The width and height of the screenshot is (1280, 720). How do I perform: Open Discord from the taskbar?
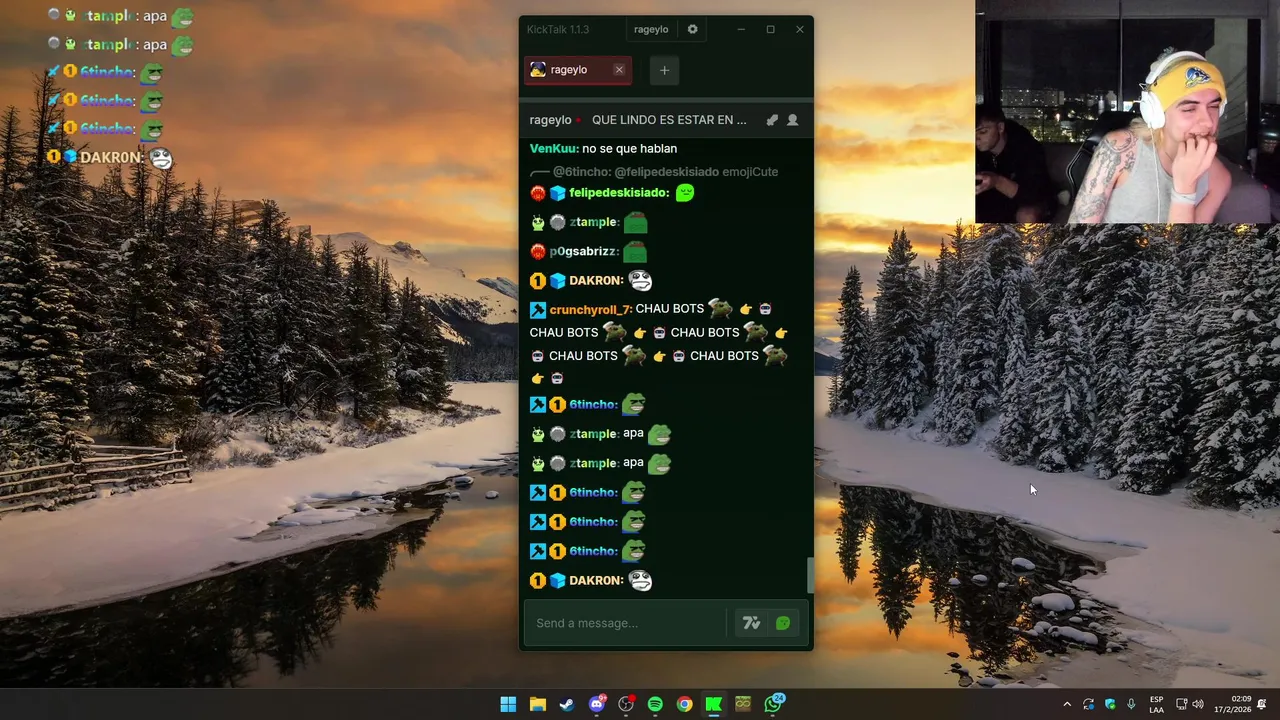(597, 704)
